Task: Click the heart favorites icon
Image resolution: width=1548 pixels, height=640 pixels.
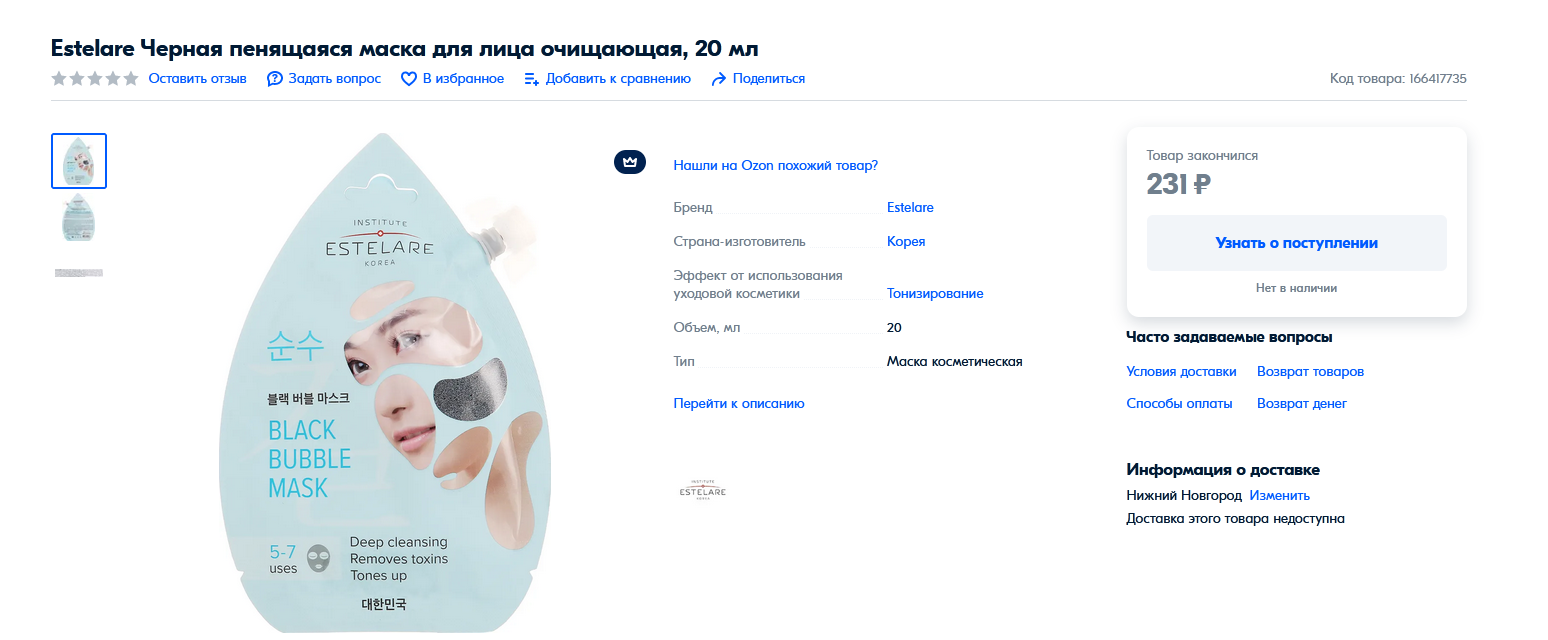Action: coord(408,79)
